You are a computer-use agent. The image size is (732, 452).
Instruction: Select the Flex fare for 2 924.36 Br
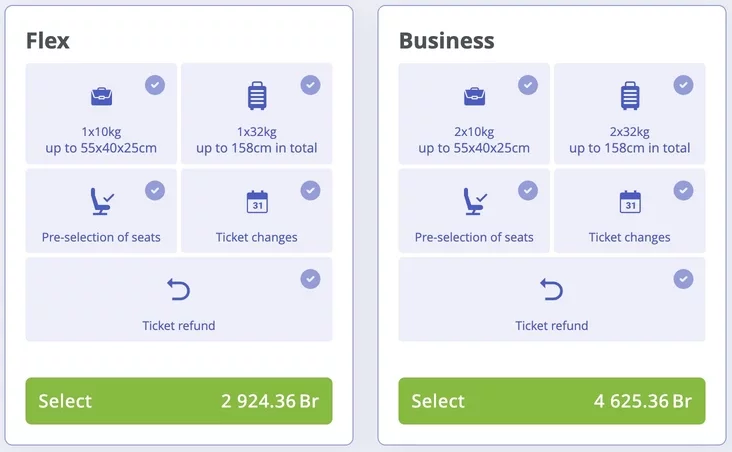(179, 401)
